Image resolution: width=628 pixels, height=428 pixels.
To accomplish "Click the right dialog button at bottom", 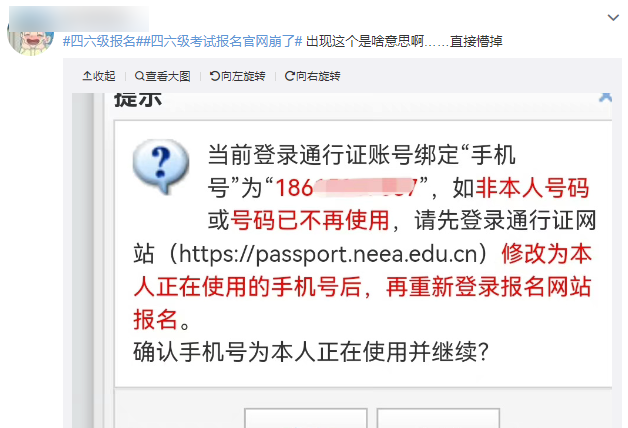I will click(x=438, y=418).
